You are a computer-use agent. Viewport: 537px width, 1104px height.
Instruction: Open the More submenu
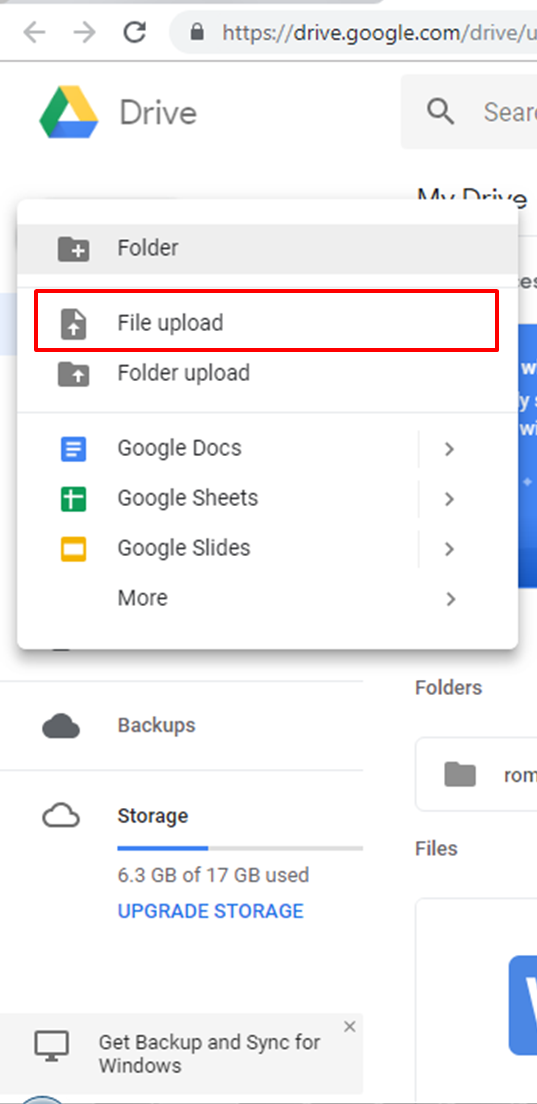(x=267, y=598)
